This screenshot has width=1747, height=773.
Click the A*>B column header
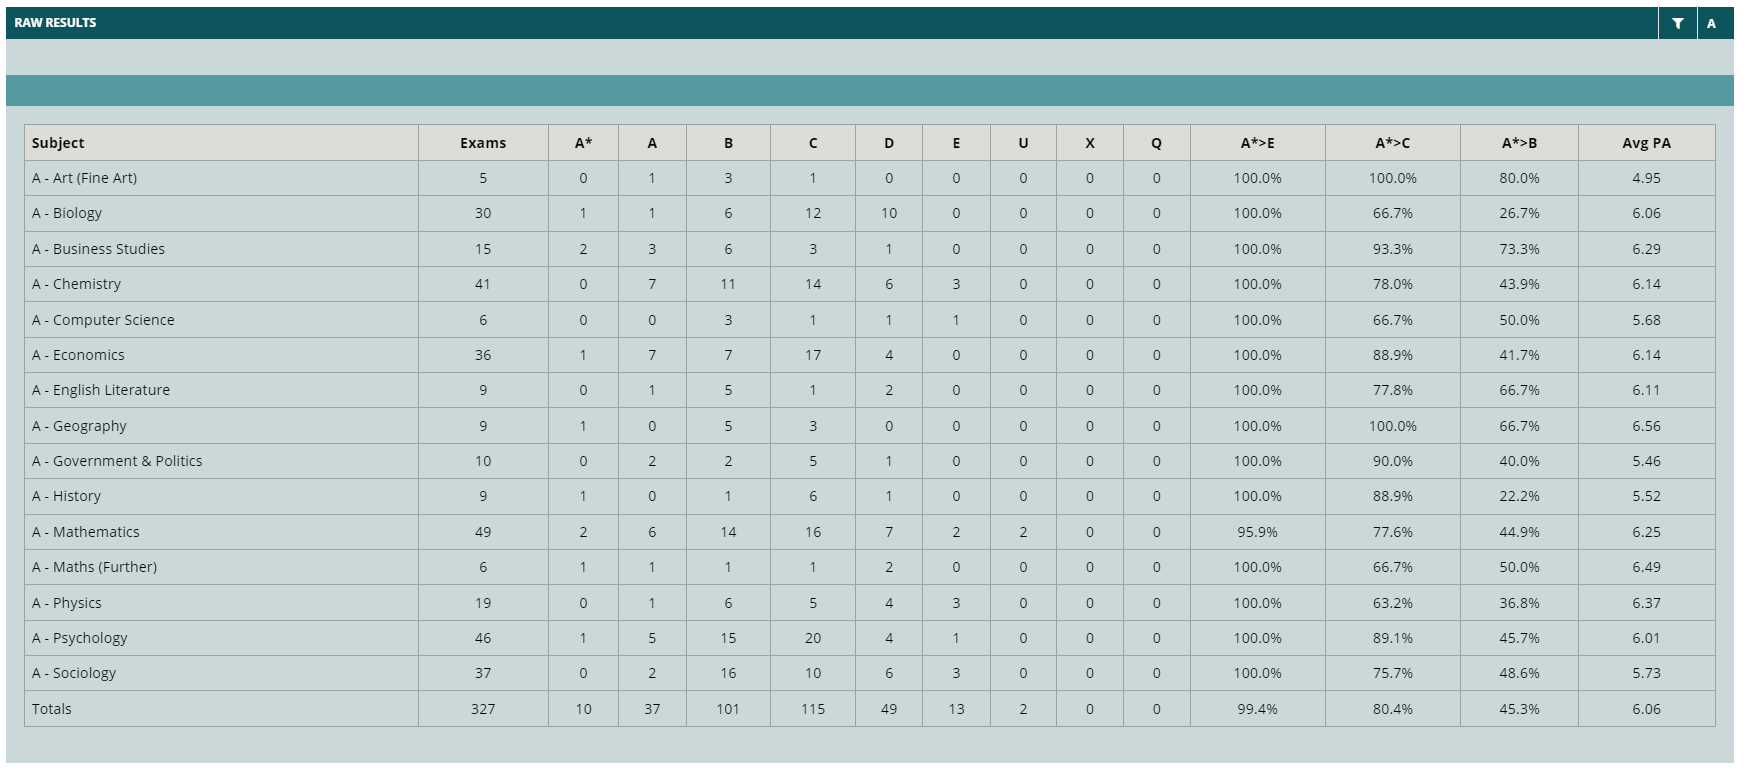[1519, 143]
